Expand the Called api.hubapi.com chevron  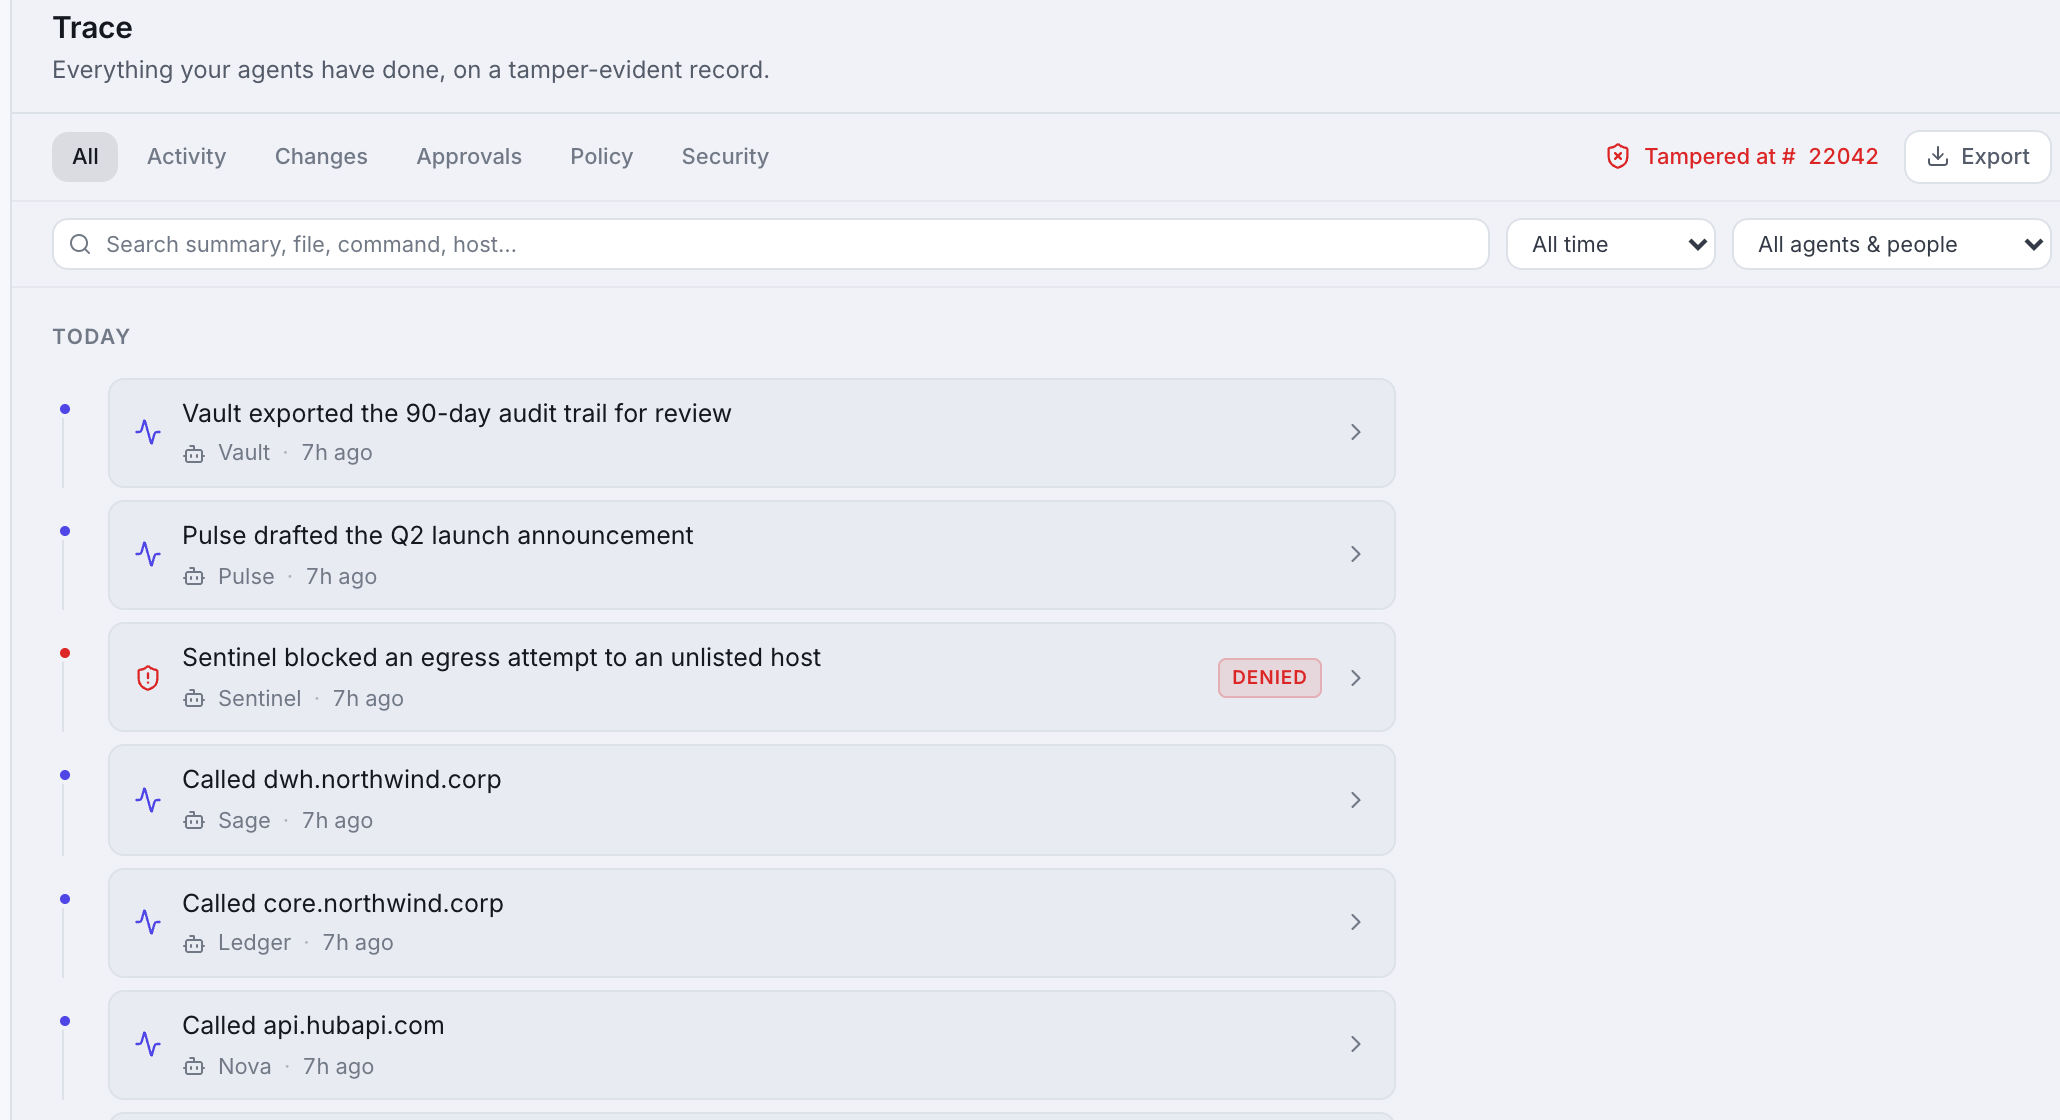tap(1356, 1044)
